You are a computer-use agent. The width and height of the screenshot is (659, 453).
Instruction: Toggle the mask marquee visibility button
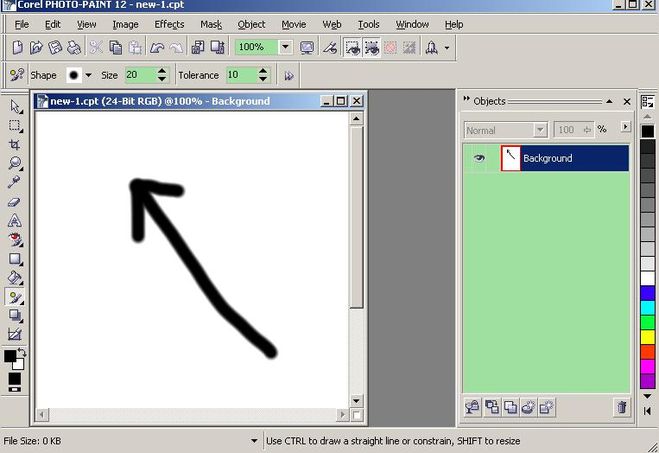pyautogui.click(x=352, y=47)
